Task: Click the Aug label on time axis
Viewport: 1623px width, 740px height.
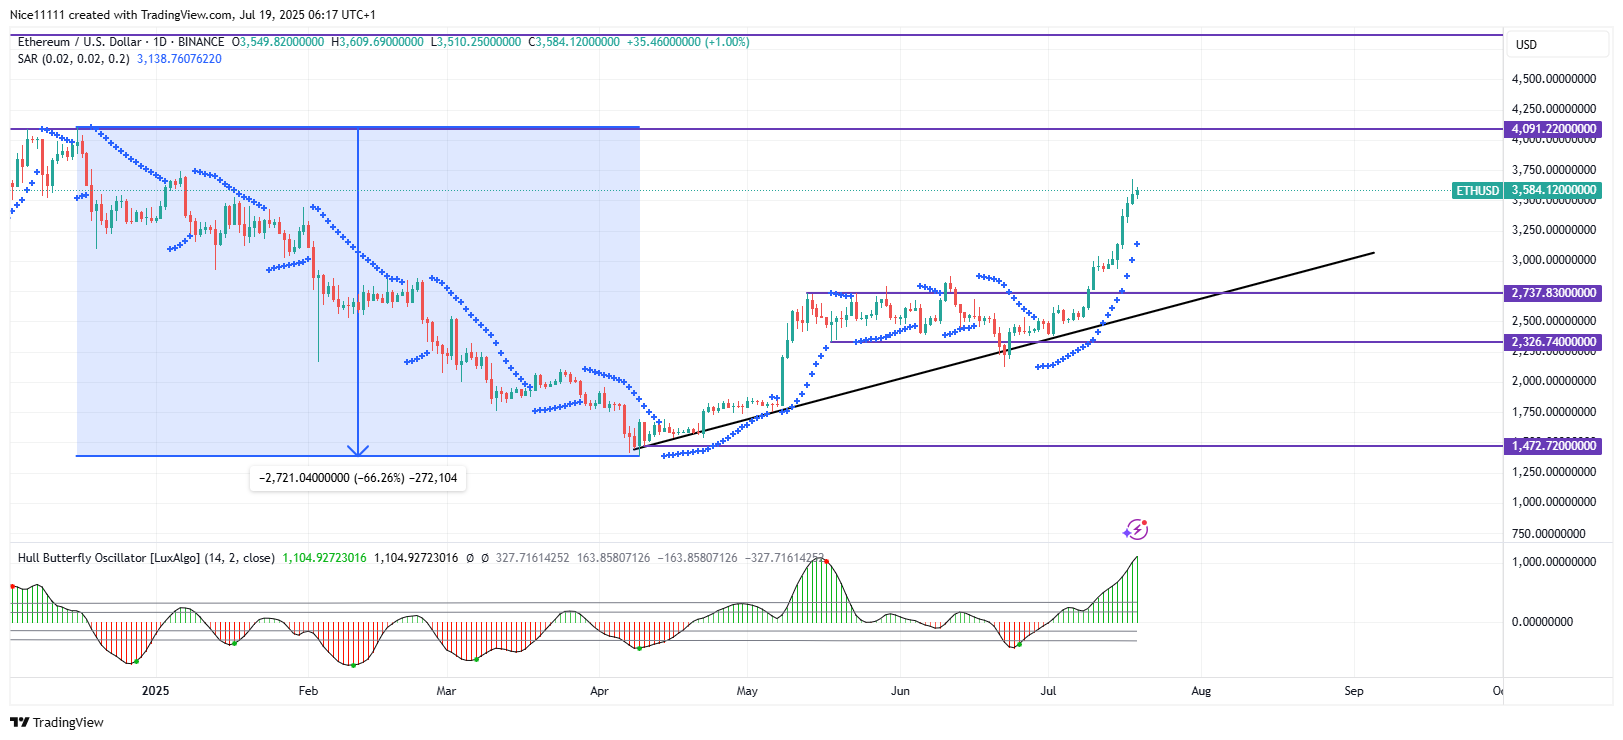Action: 1201,691
